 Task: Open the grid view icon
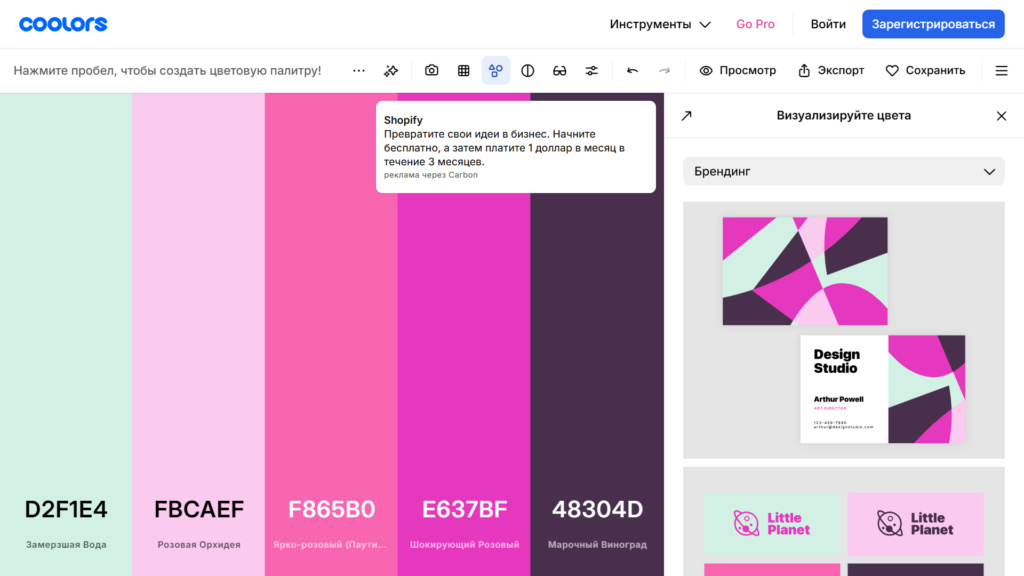point(464,71)
